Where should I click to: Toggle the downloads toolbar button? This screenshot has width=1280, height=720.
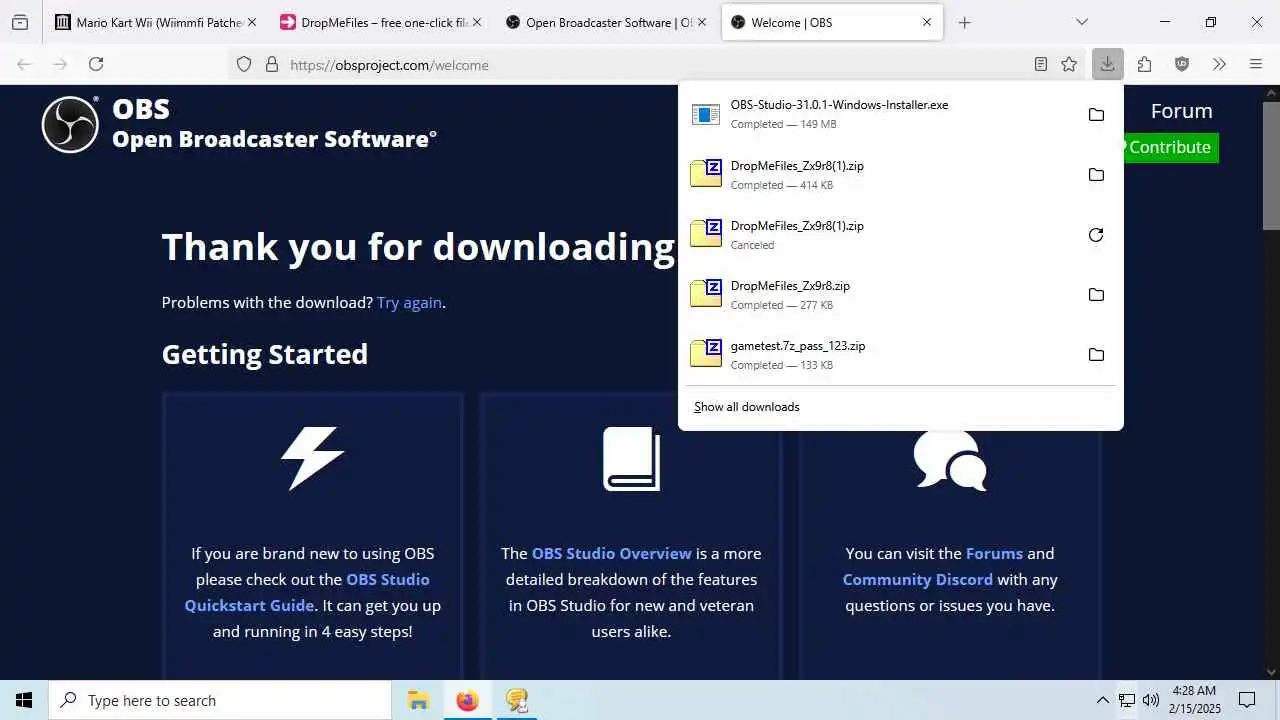[x=1108, y=64]
